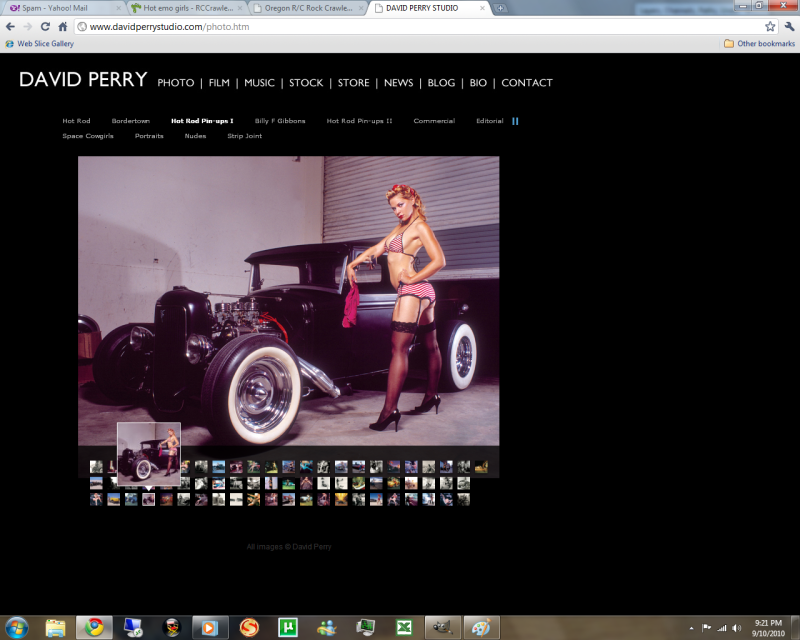
Task: Click the enlarged hot rod thumbnail preview
Action: (x=148, y=454)
